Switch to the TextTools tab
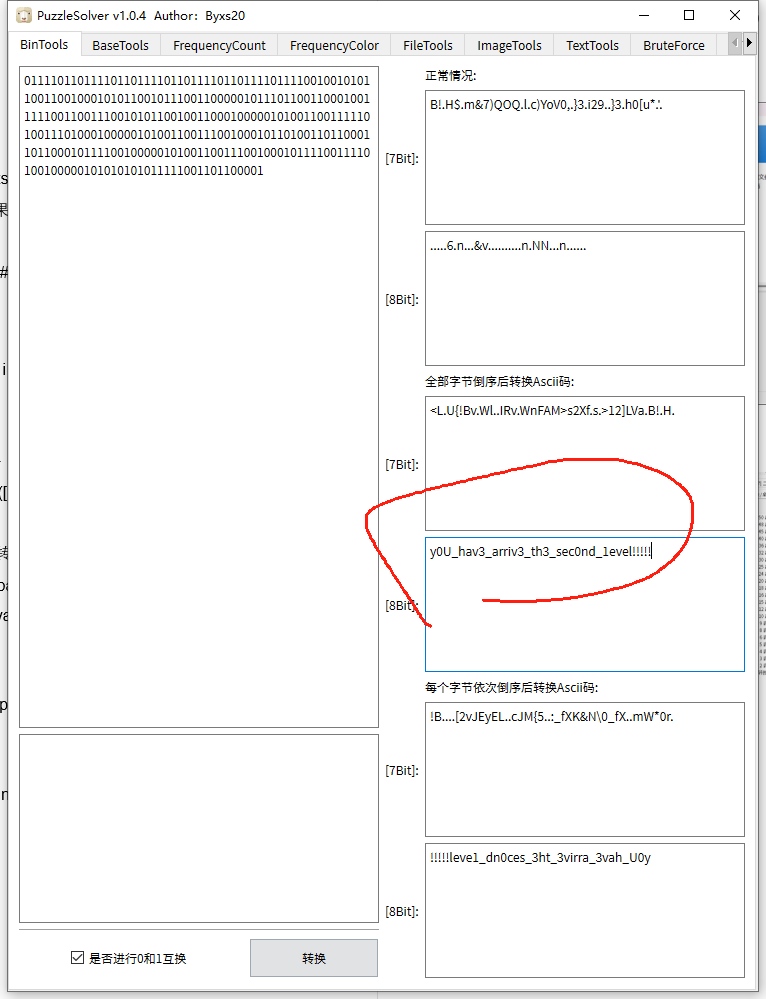This screenshot has height=999, width=766. coord(592,45)
